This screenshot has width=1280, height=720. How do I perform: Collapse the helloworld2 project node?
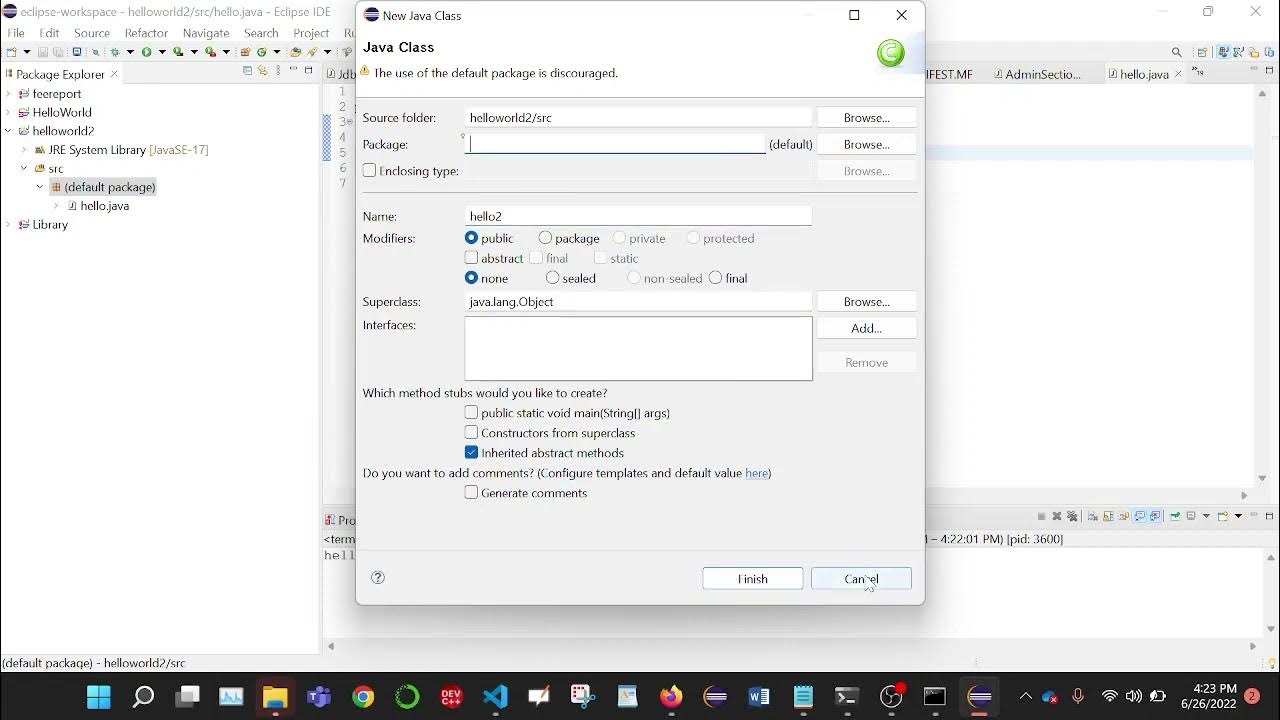coord(8,131)
